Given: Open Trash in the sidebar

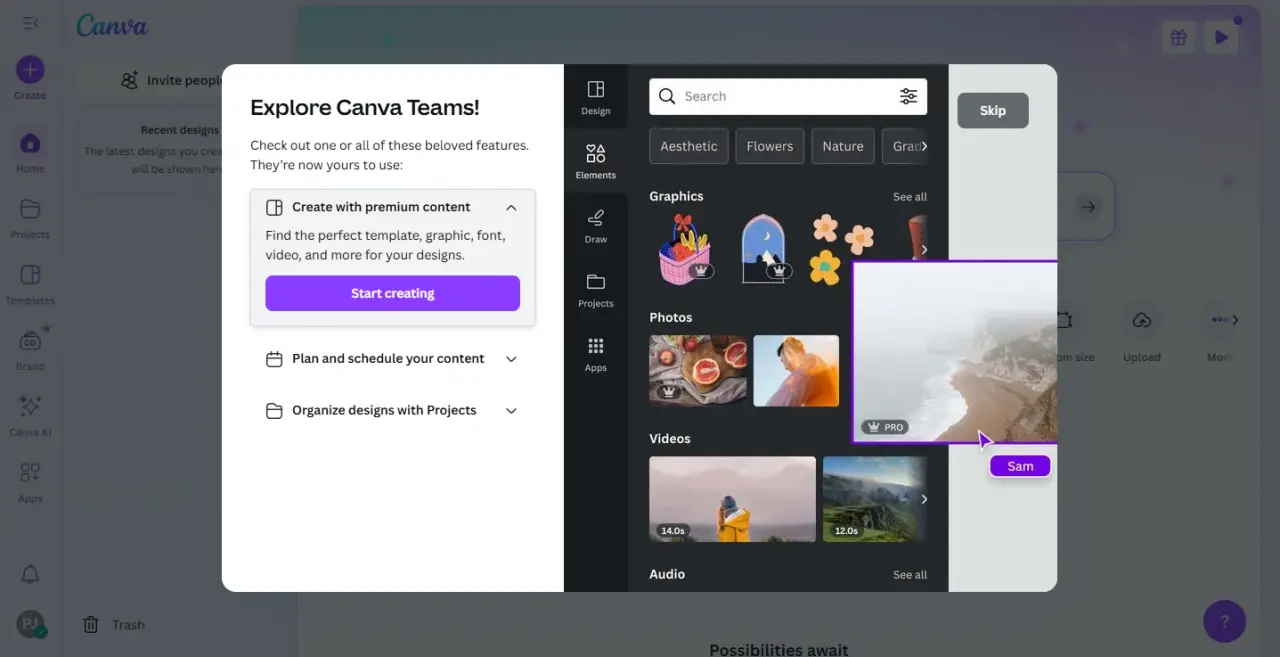Looking at the screenshot, I should click(x=114, y=625).
